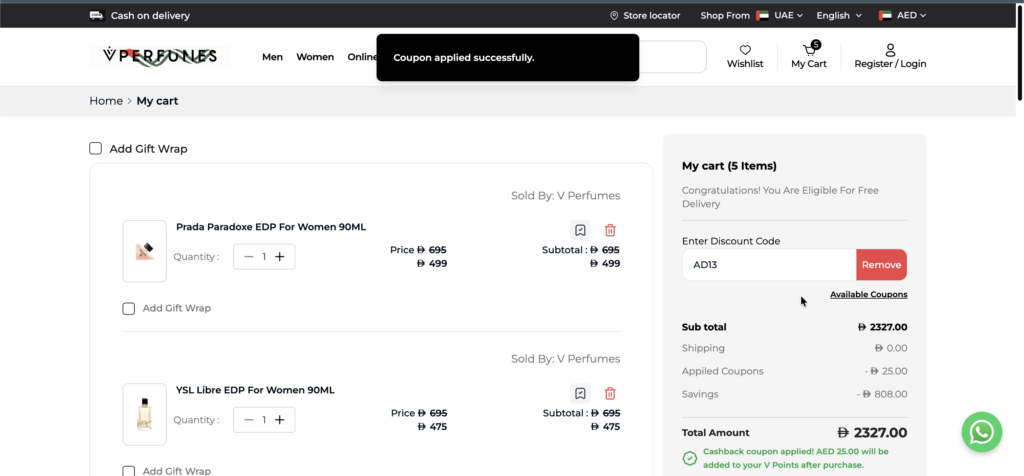Click the 'Coupon applied successfully.' notification
Viewport: 1024px width, 476px height.
coord(507,57)
